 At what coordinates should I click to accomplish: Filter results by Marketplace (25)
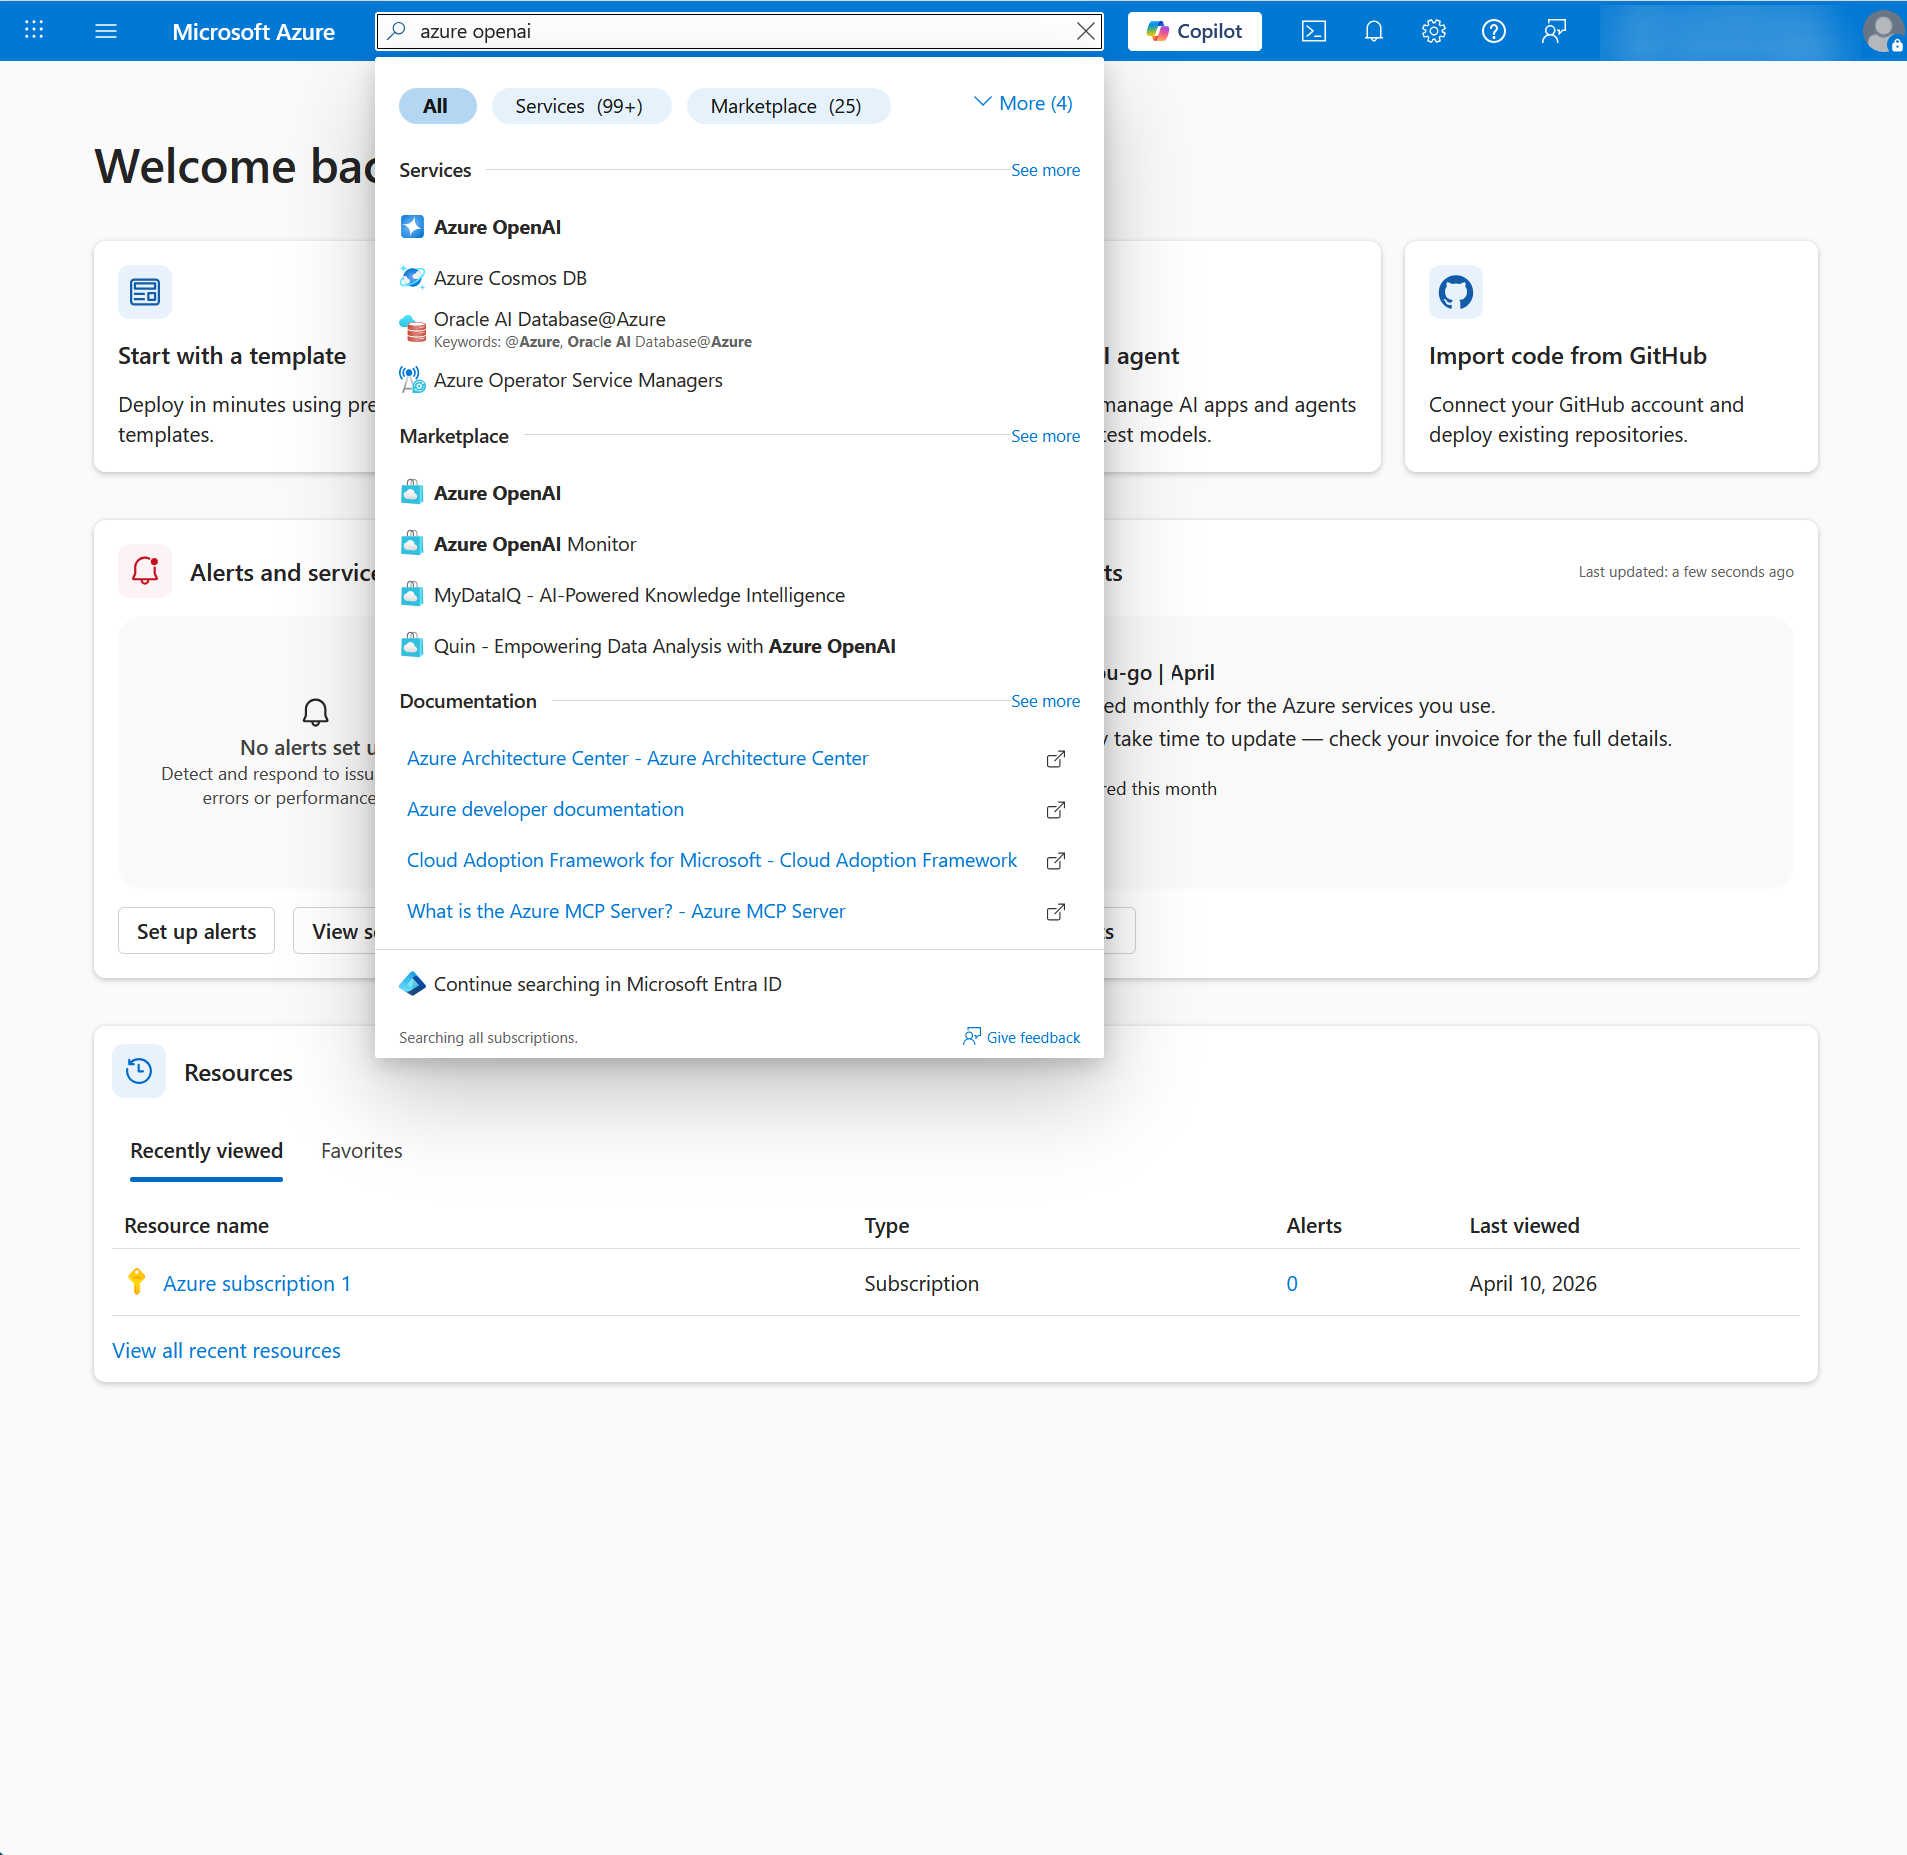pyautogui.click(x=787, y=106)
